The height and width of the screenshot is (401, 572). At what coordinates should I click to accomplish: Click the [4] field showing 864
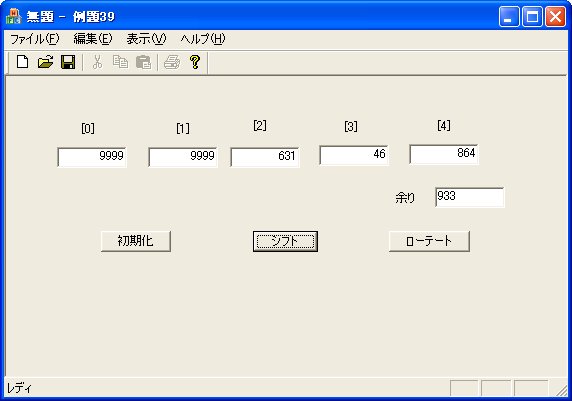point(444,154)
